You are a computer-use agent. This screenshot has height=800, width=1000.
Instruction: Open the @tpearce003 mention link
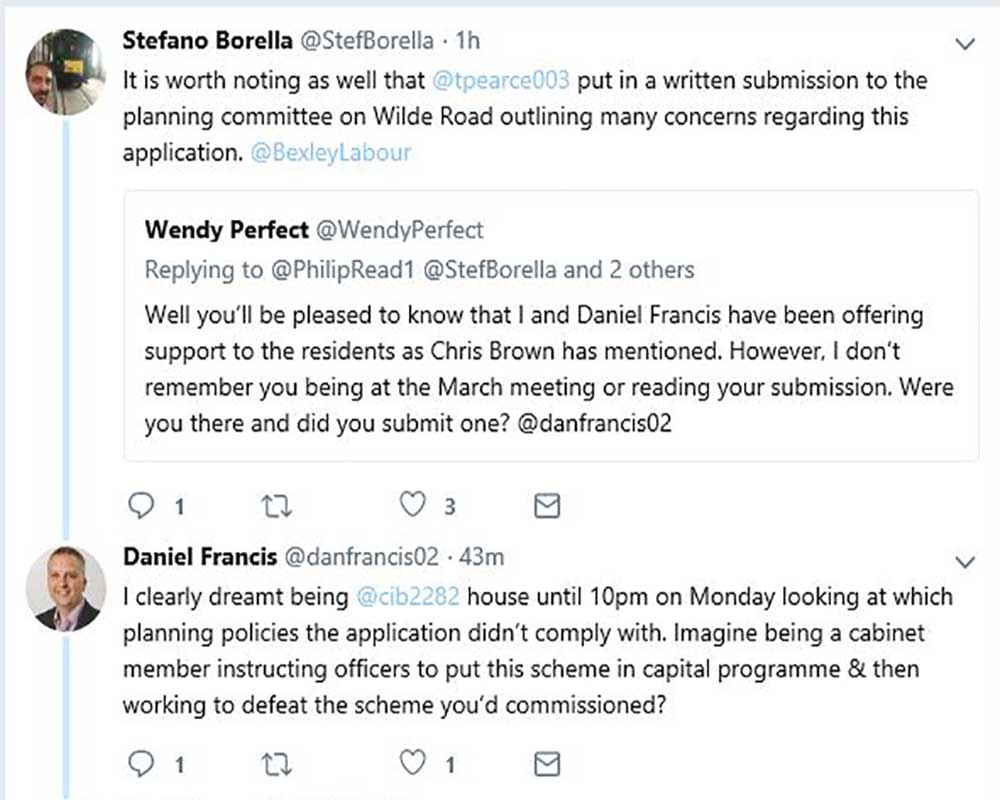(500, 80)
